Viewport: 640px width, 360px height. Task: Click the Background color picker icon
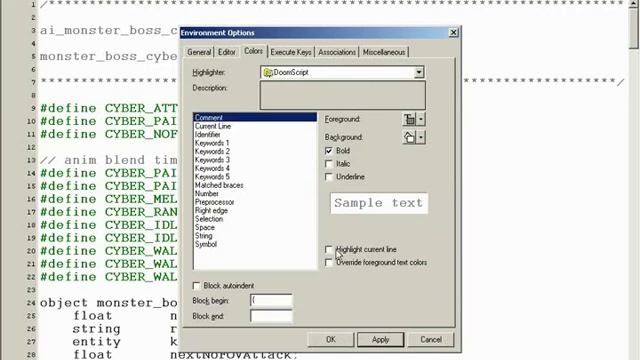409,137
